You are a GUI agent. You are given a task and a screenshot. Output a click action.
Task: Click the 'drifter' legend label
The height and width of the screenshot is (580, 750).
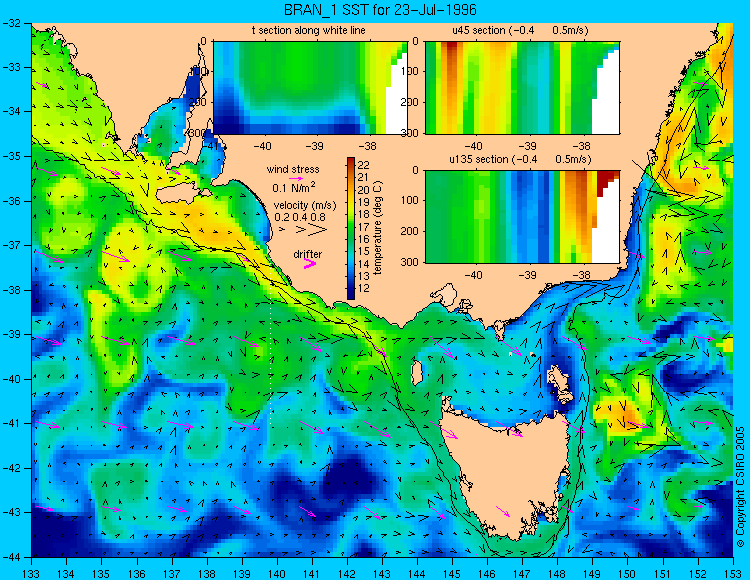308,254
